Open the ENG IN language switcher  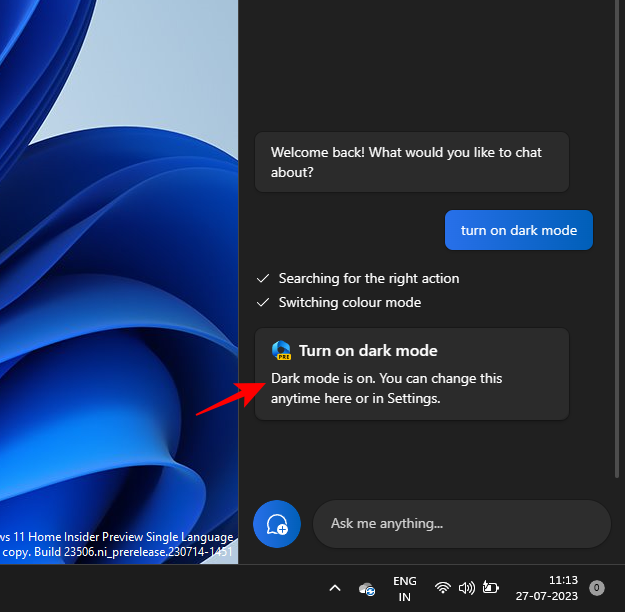point(404,588)
